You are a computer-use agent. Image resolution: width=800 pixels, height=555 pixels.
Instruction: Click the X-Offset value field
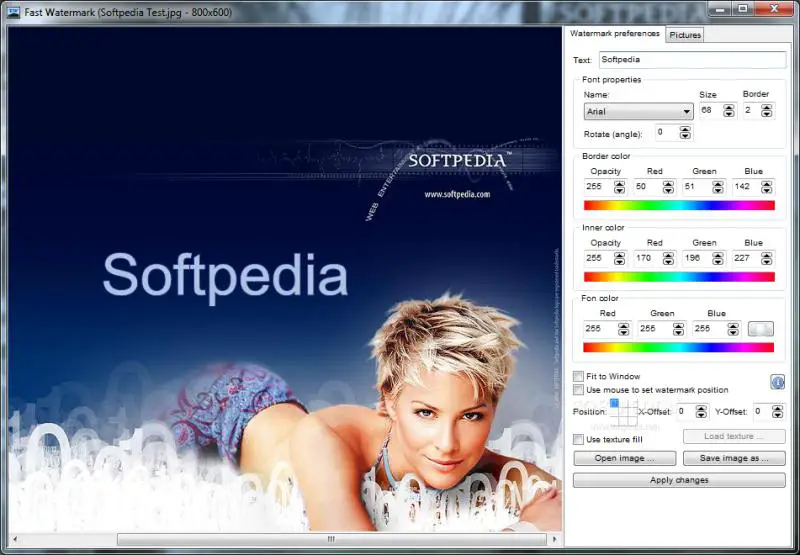[686, 411]
